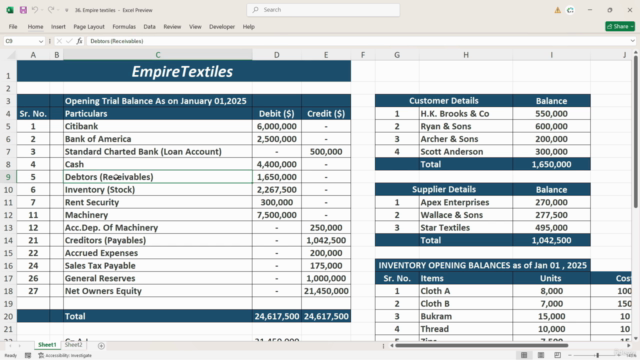
Task: Select the Standard Charted Bank (Loan Account) cell
Action: 158,152
